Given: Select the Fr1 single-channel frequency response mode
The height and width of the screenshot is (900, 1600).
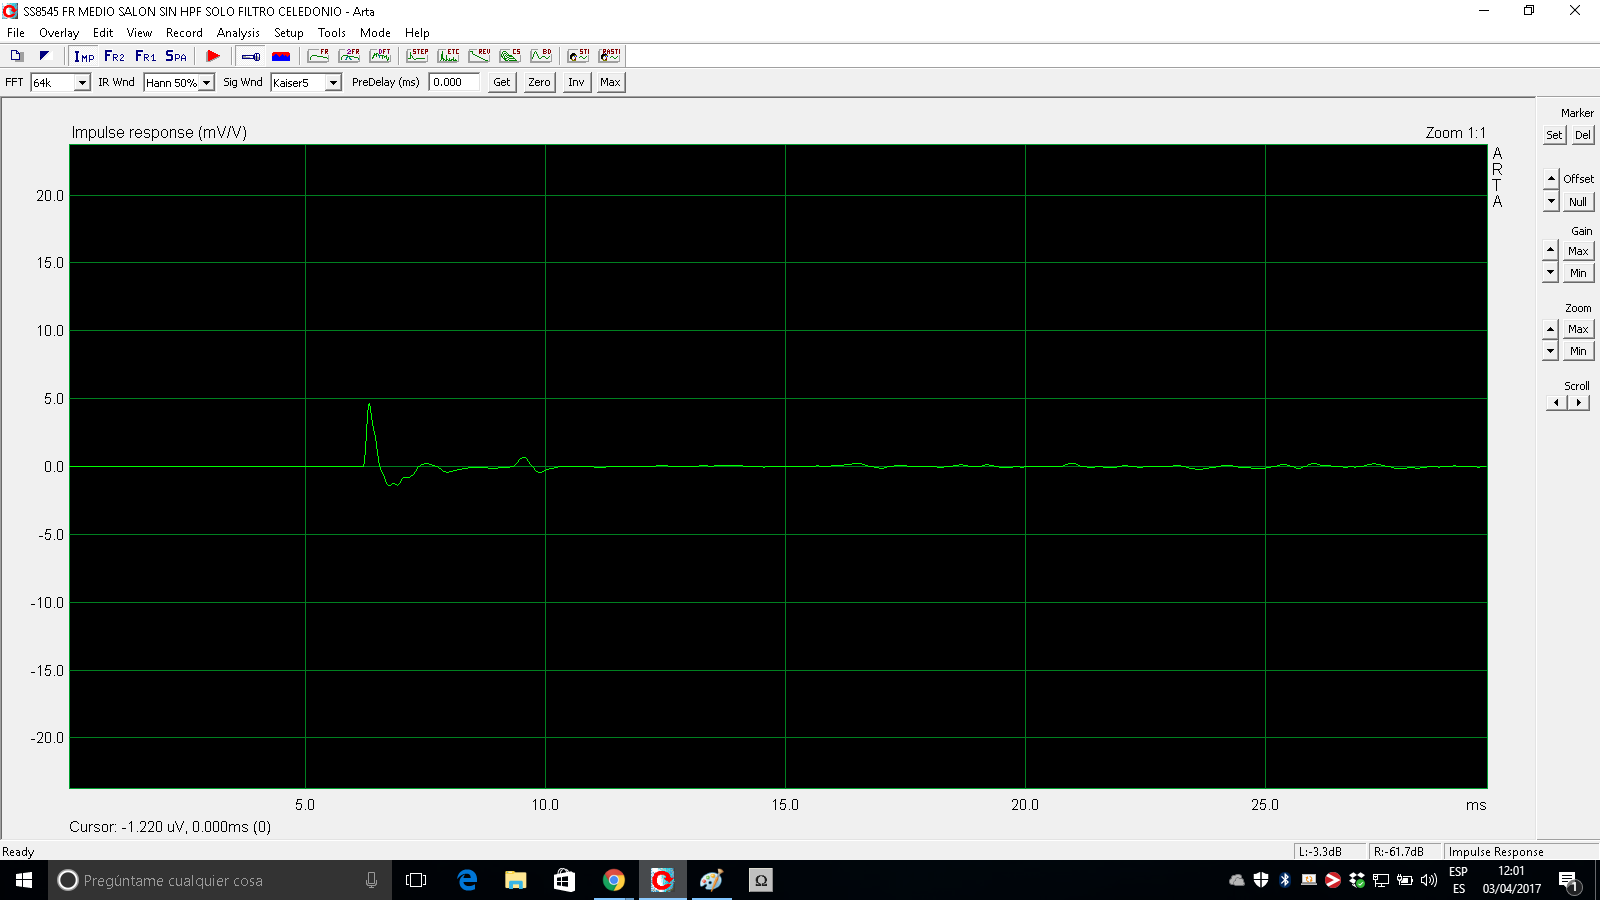Looking at the screenshot, I should pos(145,56).
